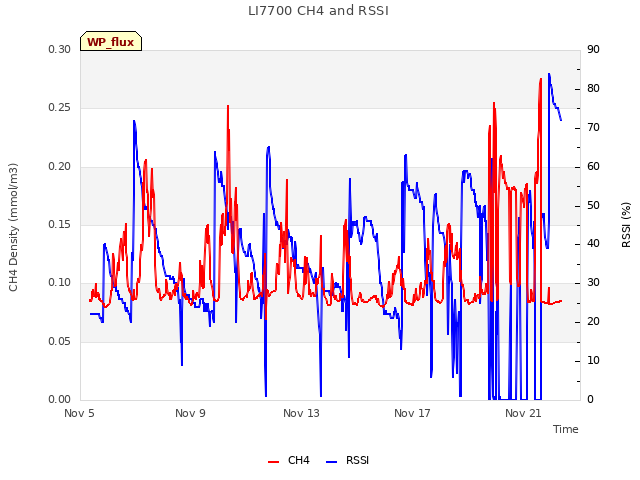Click the Time axis label

pos(565,429)
